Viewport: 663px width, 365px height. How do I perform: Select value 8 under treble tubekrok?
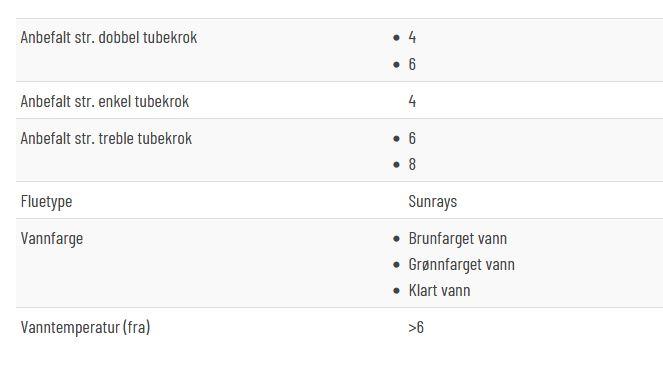point(412,165)
